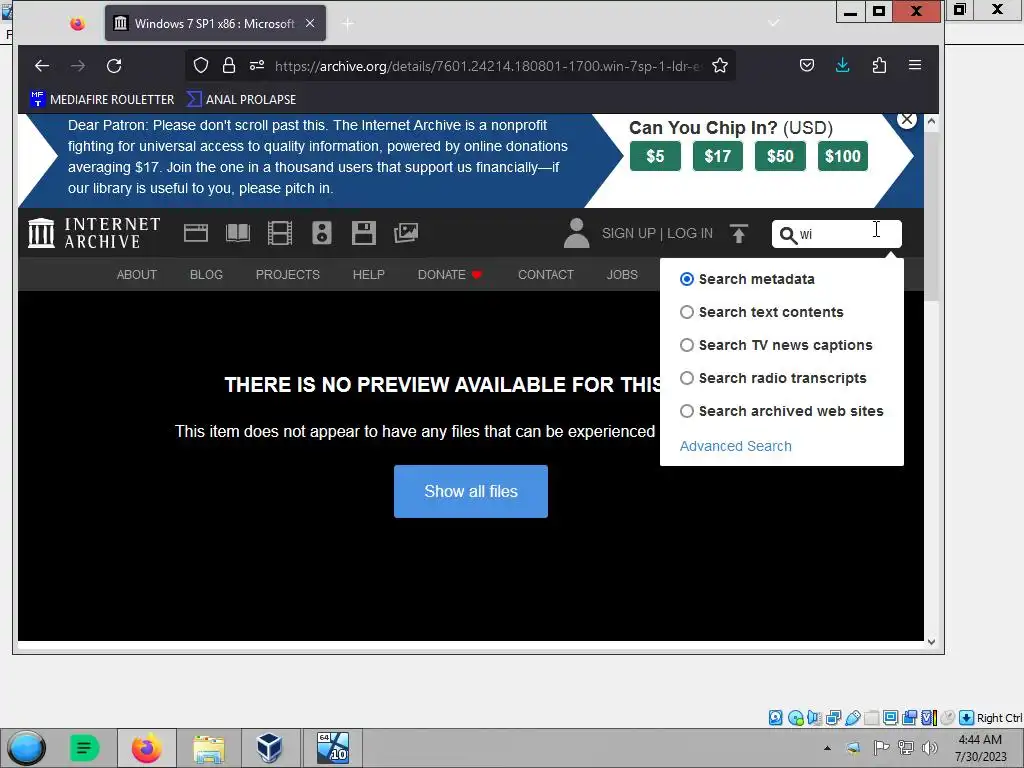Click the search box containing 'wi'
Image resolution: width=1024 pixels, height=768 pixels.
pos(837,234)
